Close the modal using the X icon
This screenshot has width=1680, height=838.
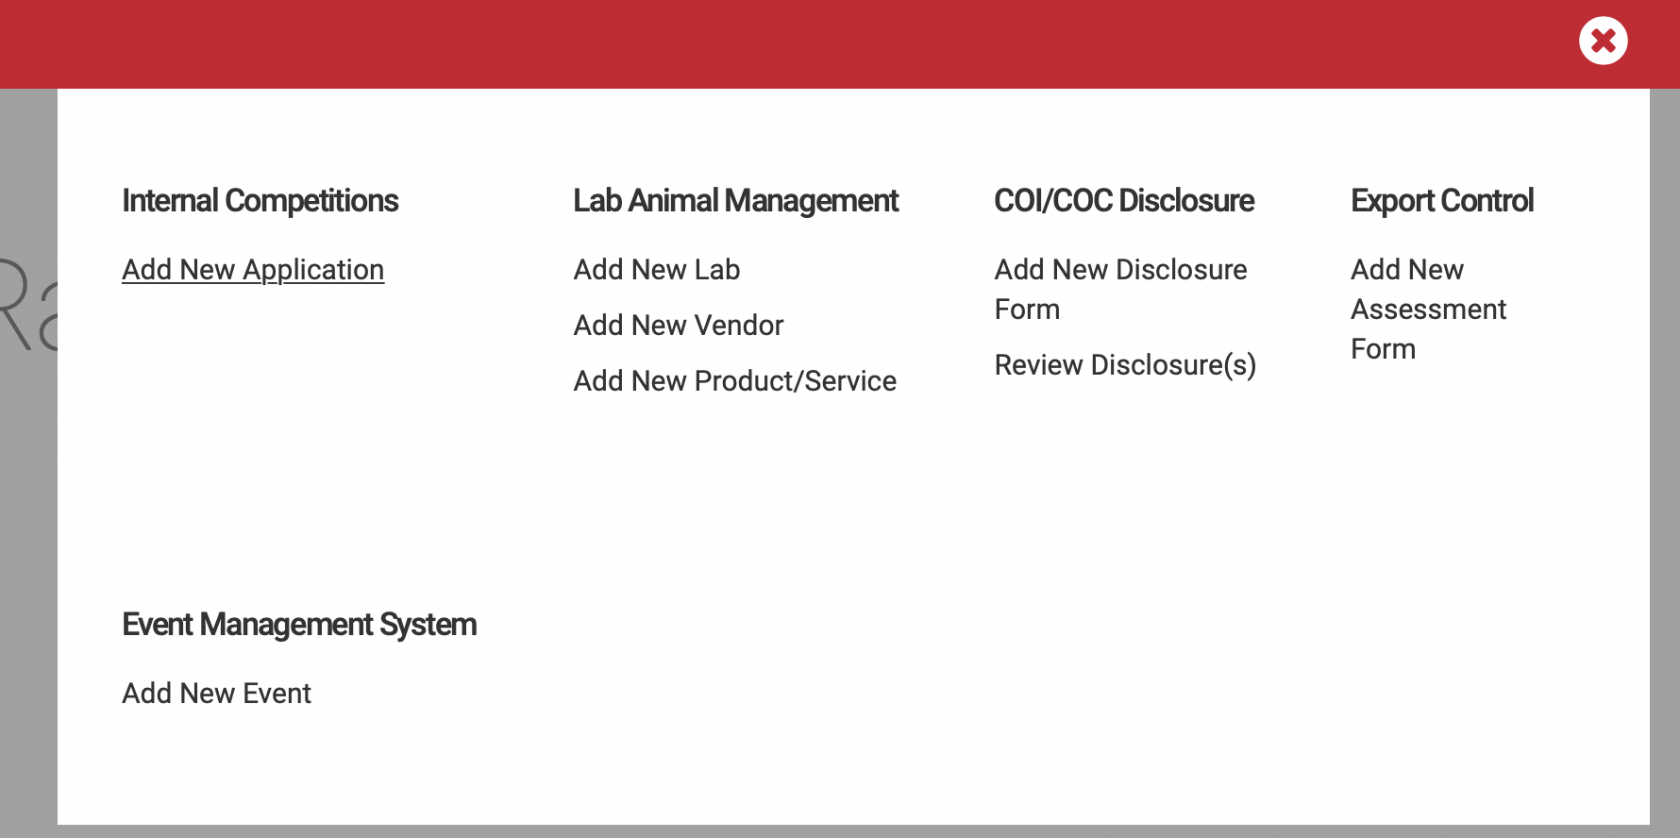click(1603, 41)
